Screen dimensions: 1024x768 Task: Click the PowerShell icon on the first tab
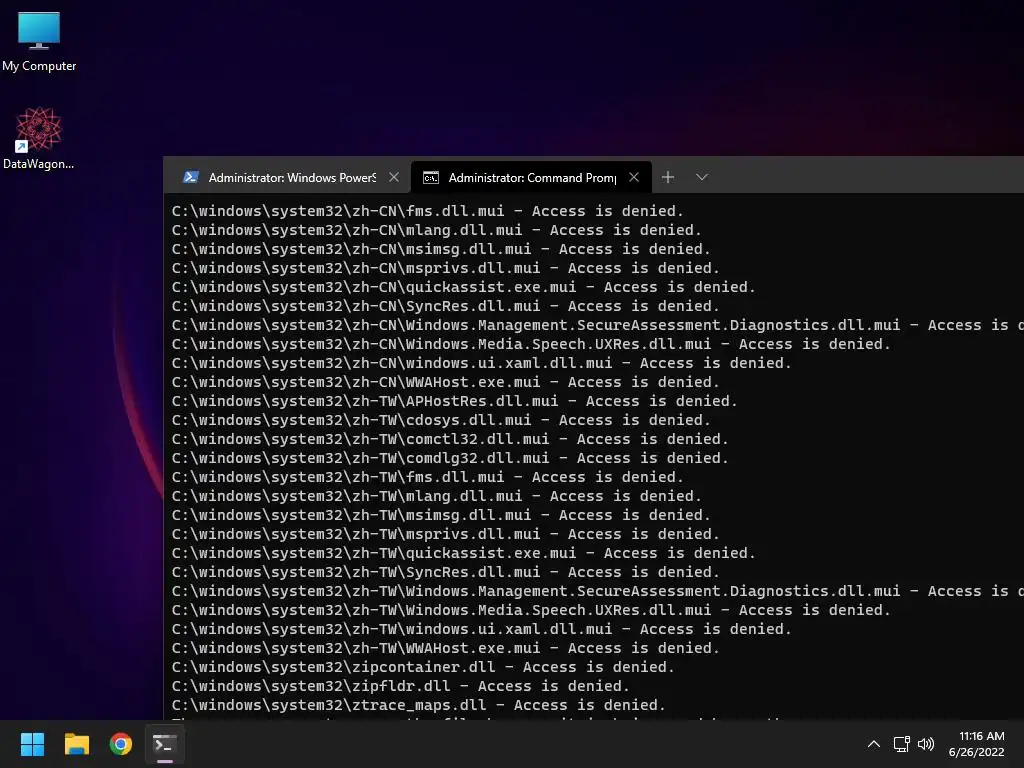[191, 177]
